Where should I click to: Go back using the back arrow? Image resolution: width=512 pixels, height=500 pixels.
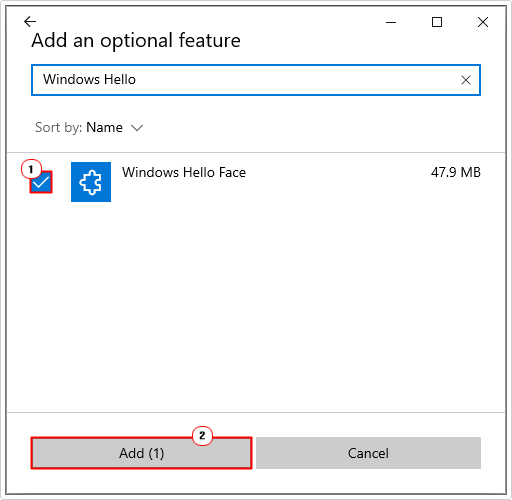[x=30, y=22]
